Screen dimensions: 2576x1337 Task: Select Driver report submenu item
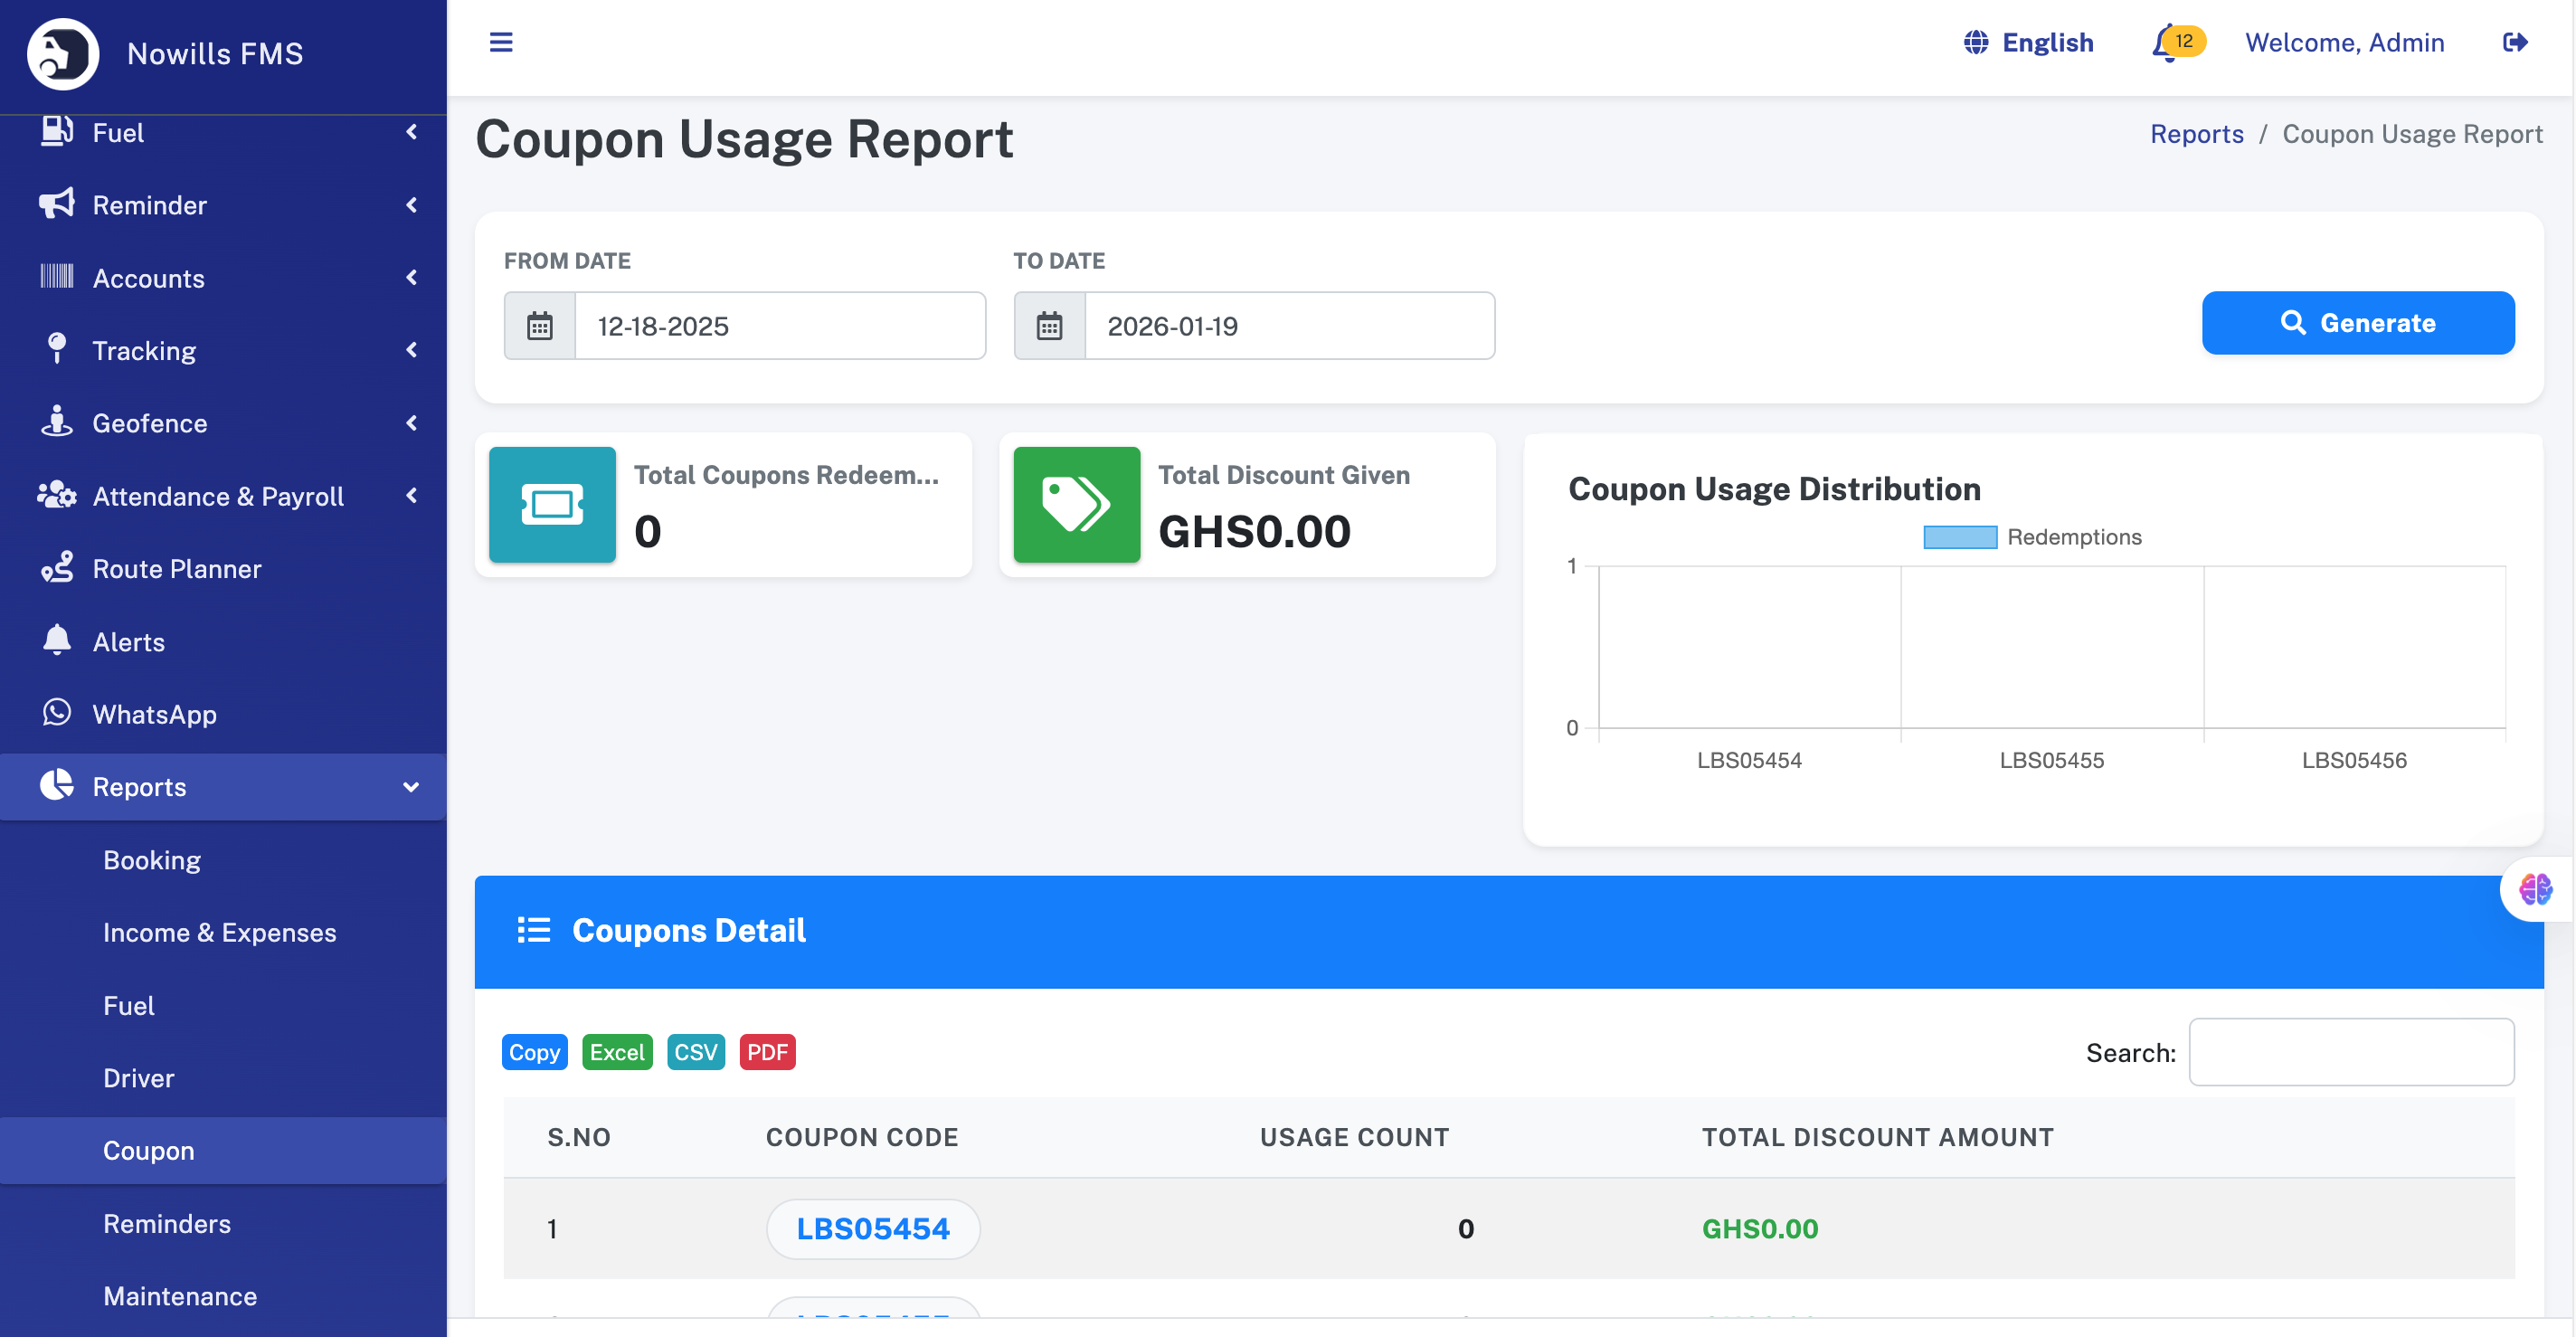(x=138, y=1078)
